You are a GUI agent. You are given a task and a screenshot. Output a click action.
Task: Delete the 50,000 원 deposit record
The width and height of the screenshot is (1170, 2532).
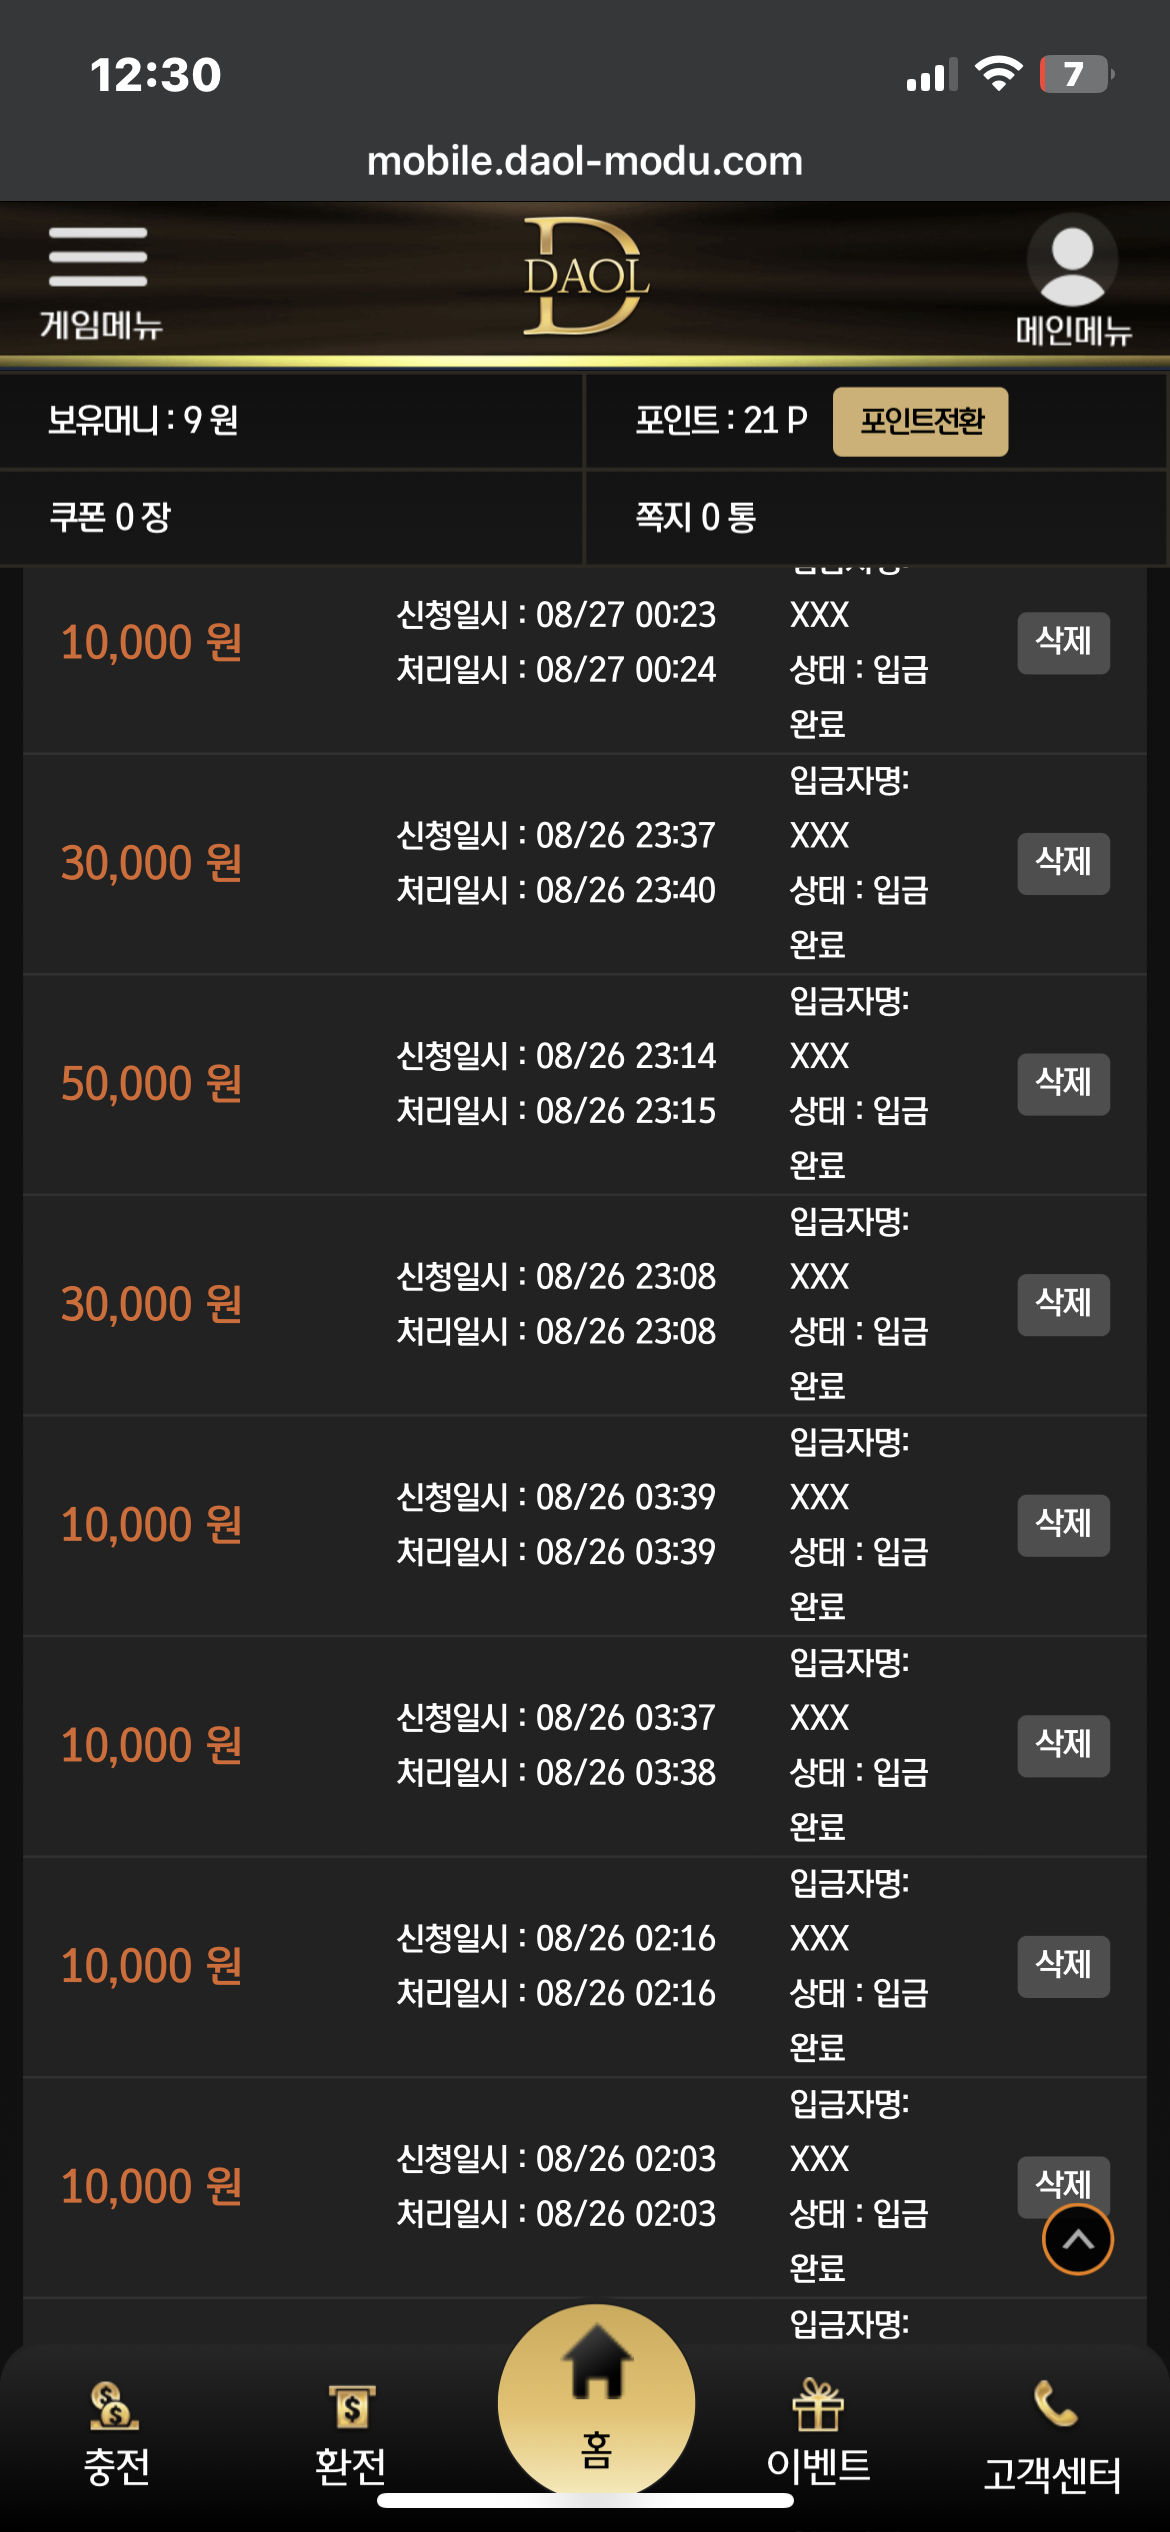point(1064,1084)
